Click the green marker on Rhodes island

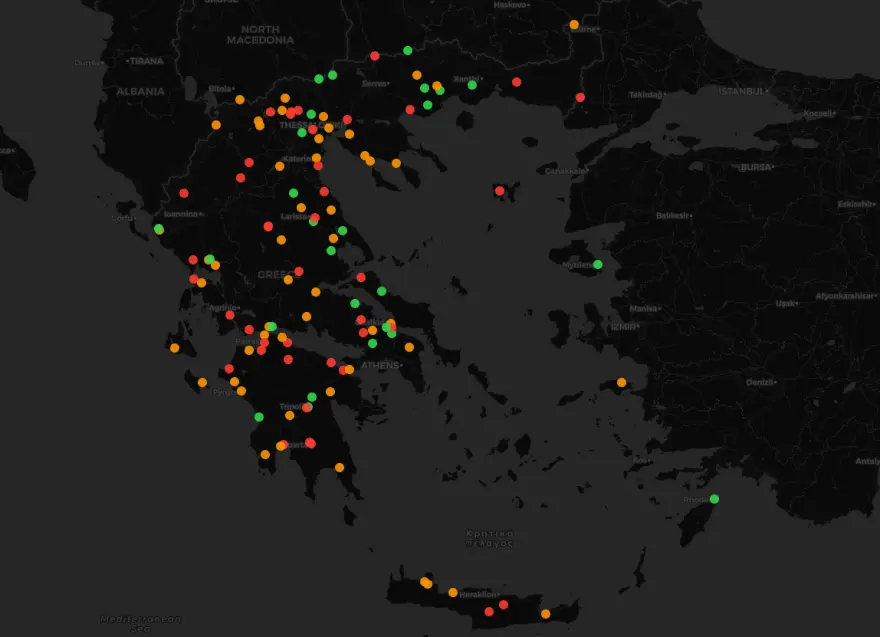[x=714, y=499]
